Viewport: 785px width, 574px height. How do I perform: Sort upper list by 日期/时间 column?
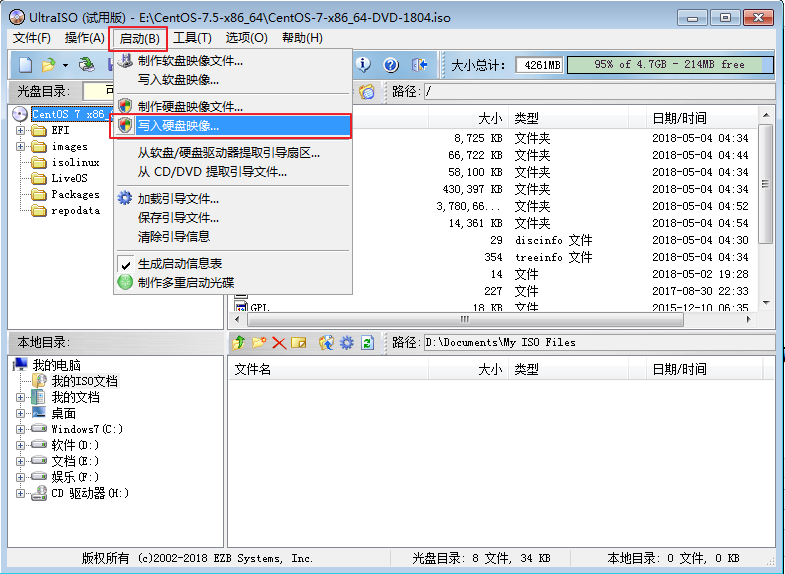point(701,119)
